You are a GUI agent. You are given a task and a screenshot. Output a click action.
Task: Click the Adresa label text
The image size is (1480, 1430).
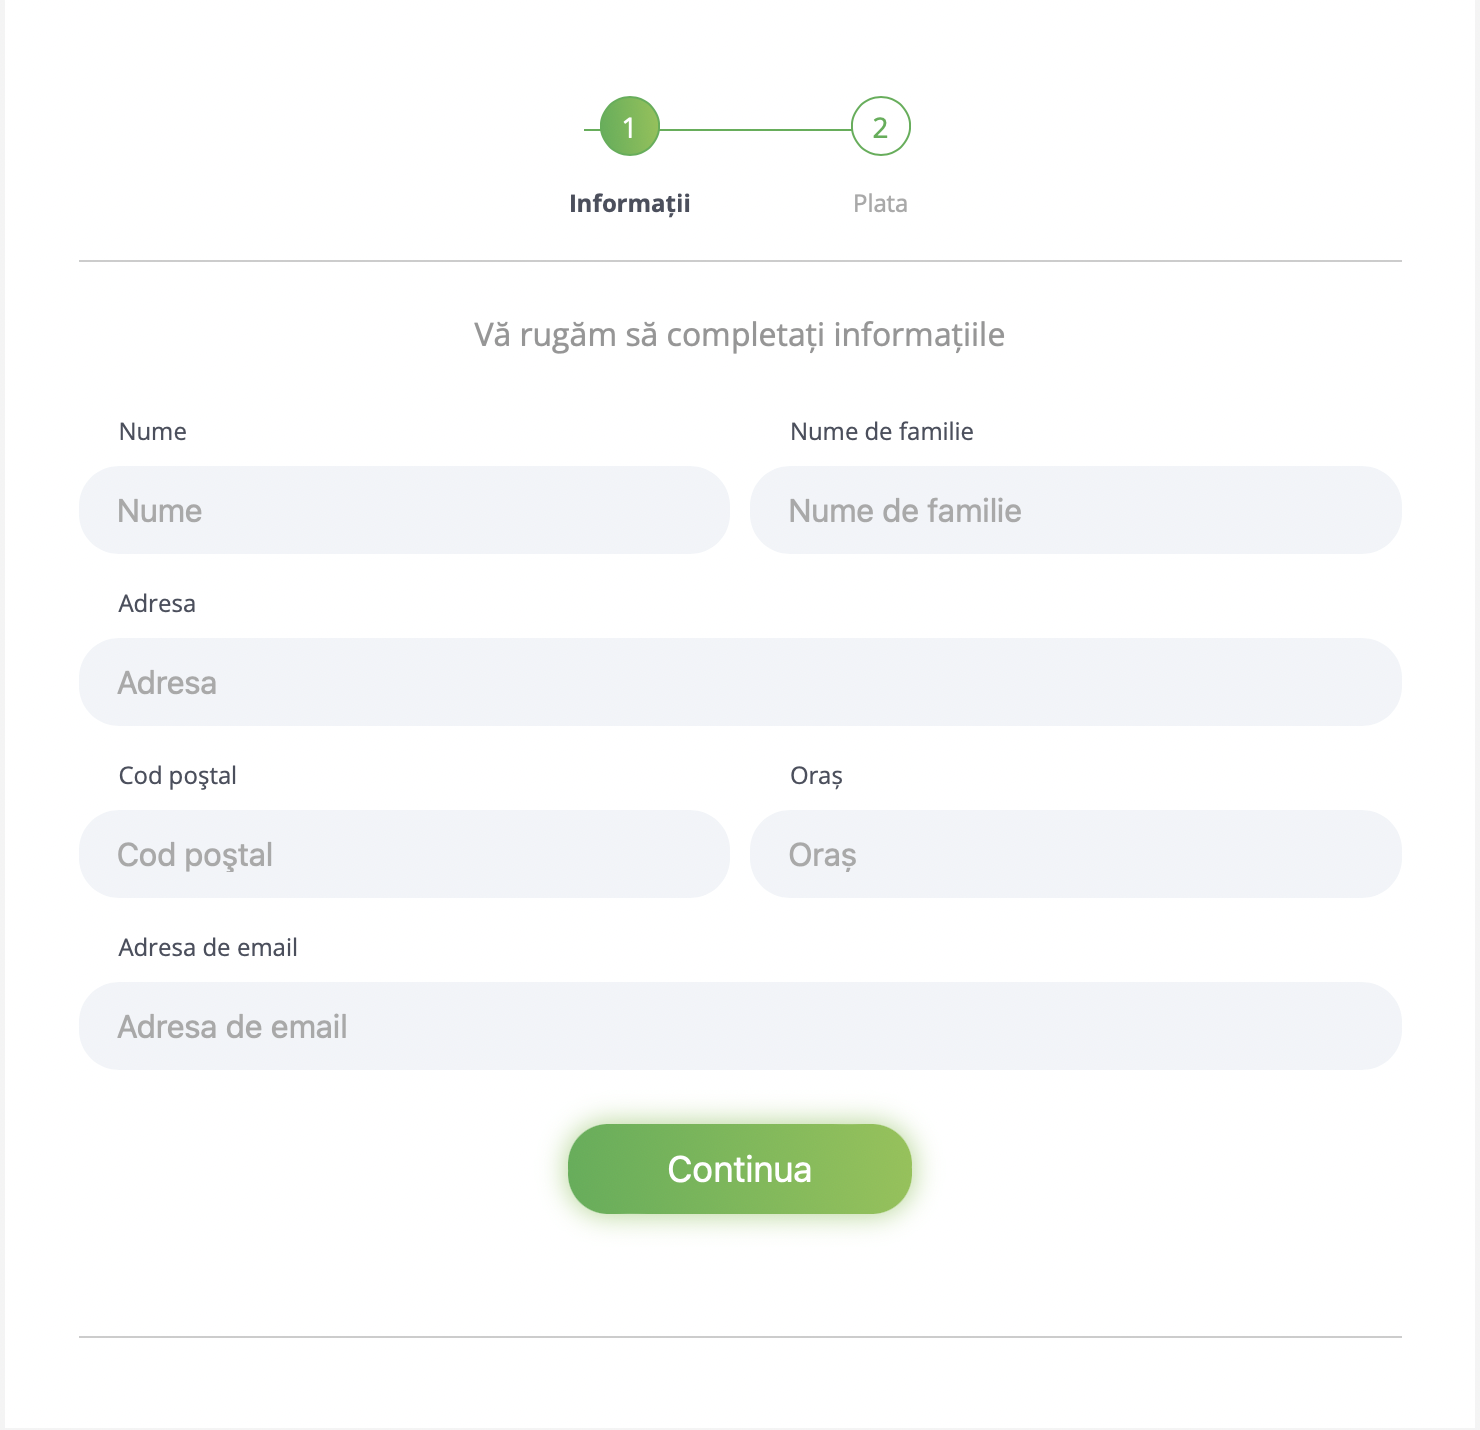[157, 603]
